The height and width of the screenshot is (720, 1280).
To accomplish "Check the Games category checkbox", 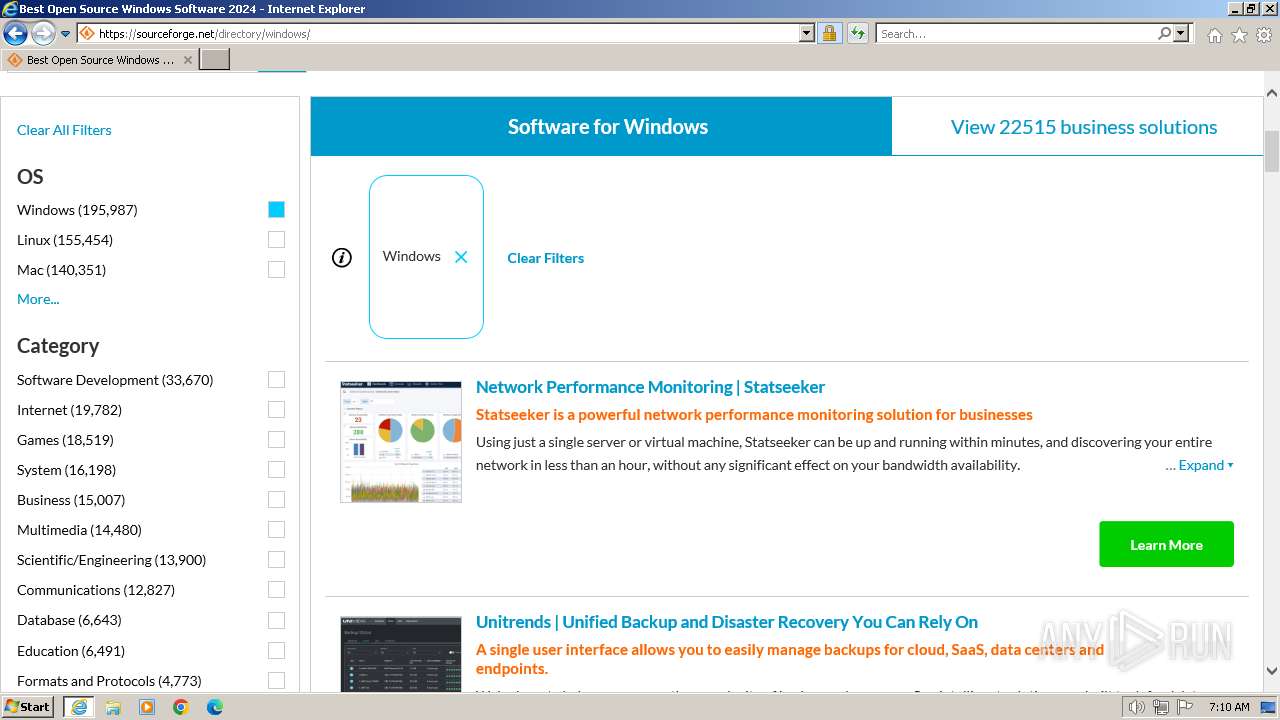I will (276, 439).
